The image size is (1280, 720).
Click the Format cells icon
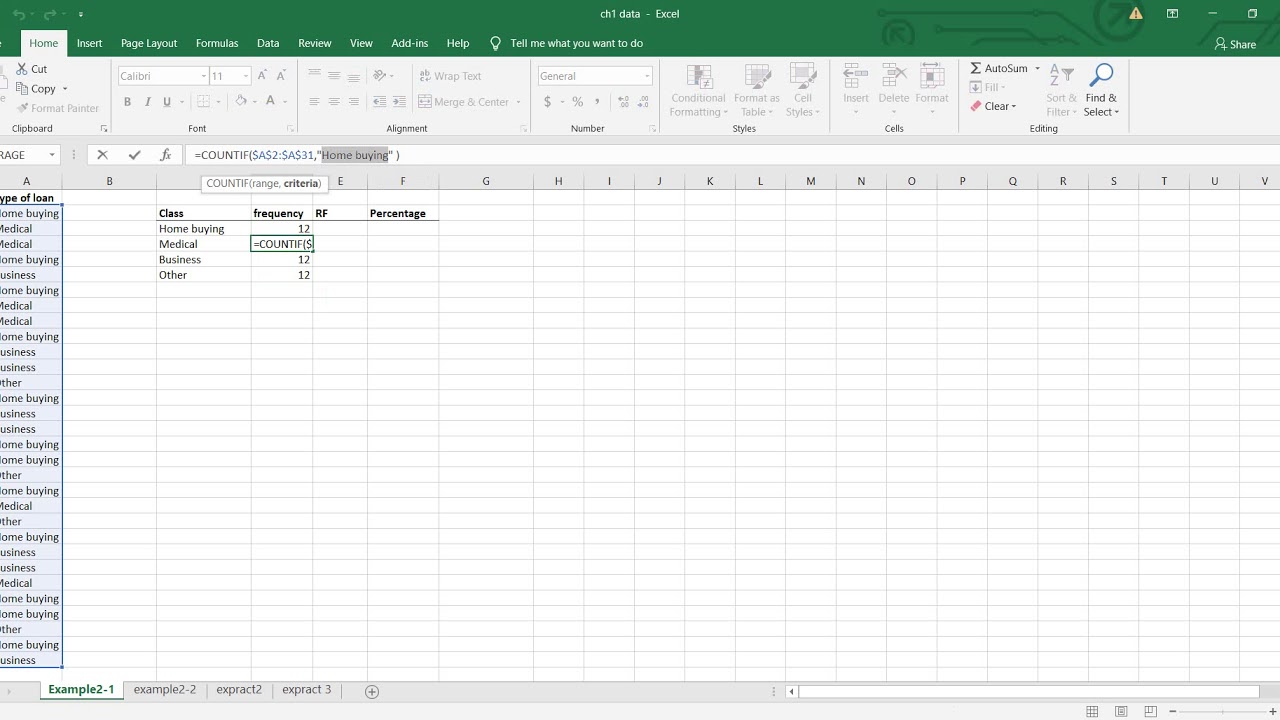click(x=932, y=76)
